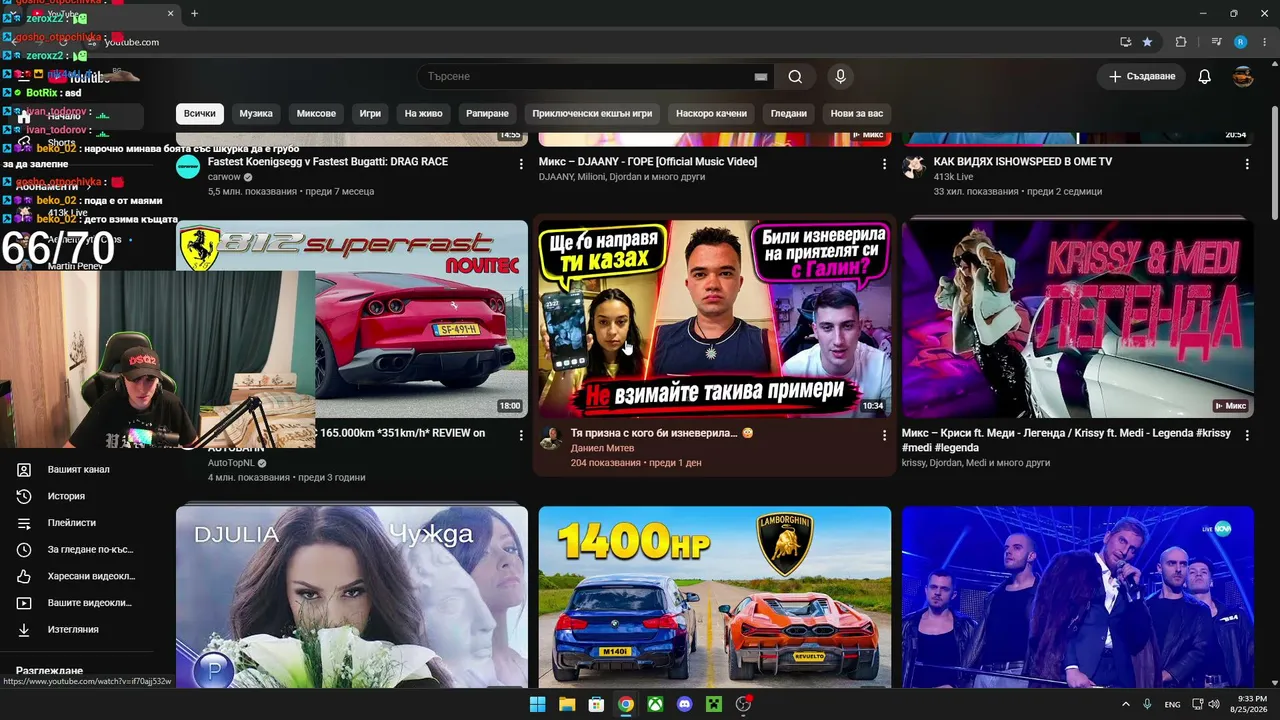Open the Fastest Koenigsegg v Fastest Bugatti title

click(x=328, y=162)
